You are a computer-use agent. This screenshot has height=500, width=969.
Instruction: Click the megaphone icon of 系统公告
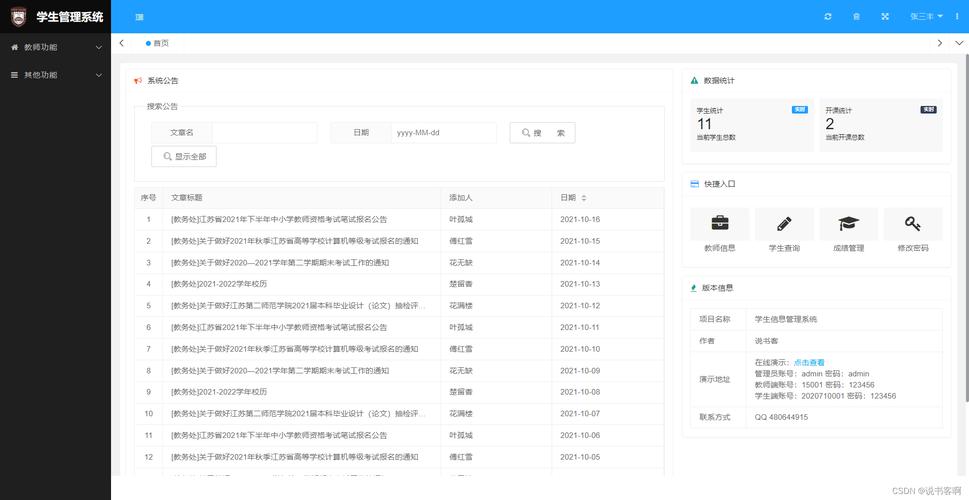(138, 80)
